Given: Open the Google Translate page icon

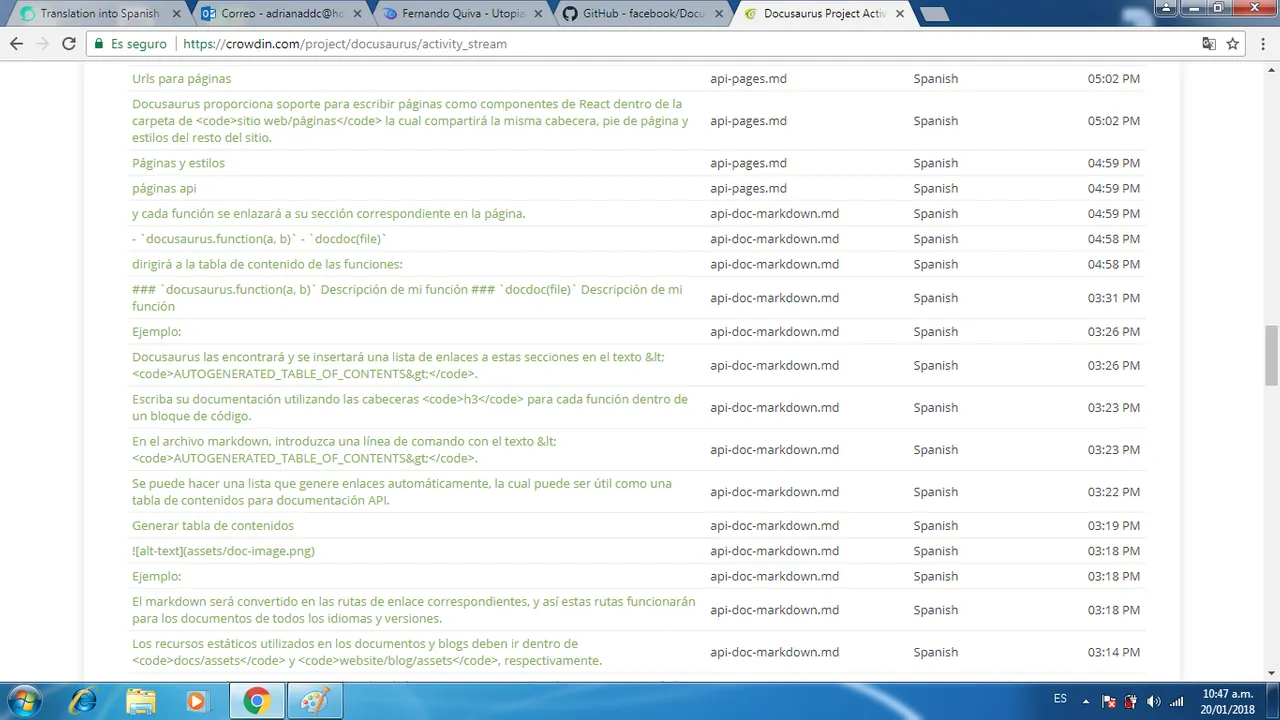Looking at the screenshot, I should 1209,44.
